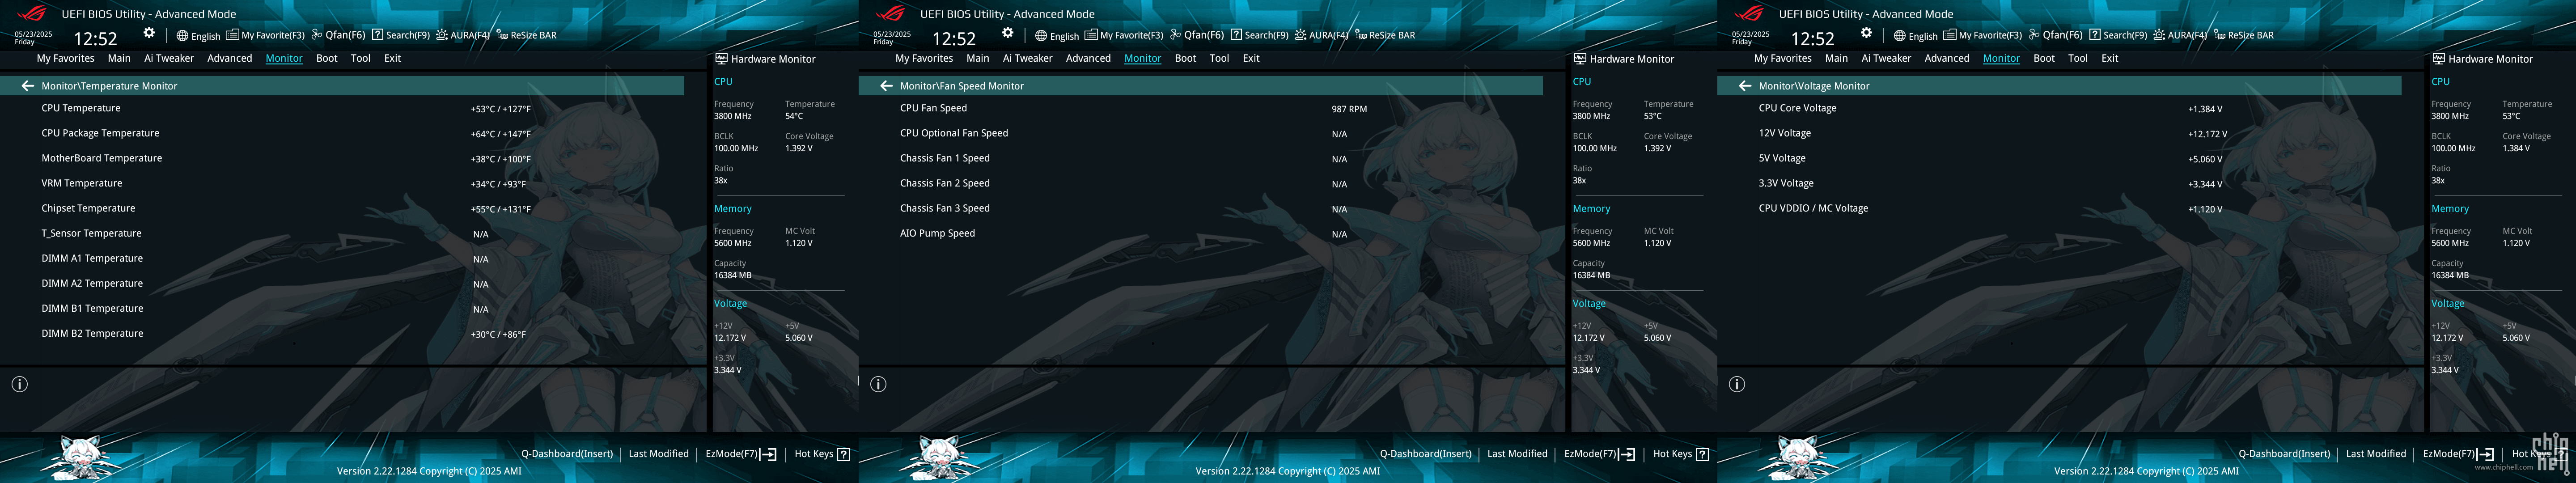This screenshot has width=2576, height=483.
Task: Open Boot tab in the Temperature Monitor screen
Action: tap(327, 58)
